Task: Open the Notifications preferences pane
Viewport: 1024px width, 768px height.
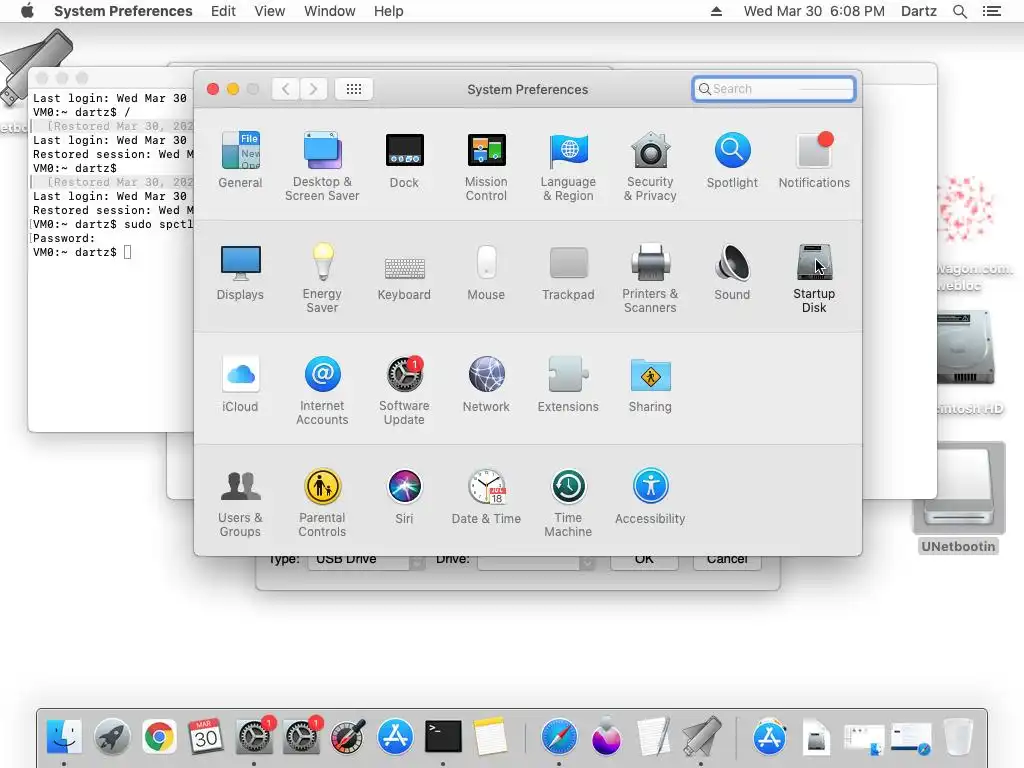Action: 814,160
